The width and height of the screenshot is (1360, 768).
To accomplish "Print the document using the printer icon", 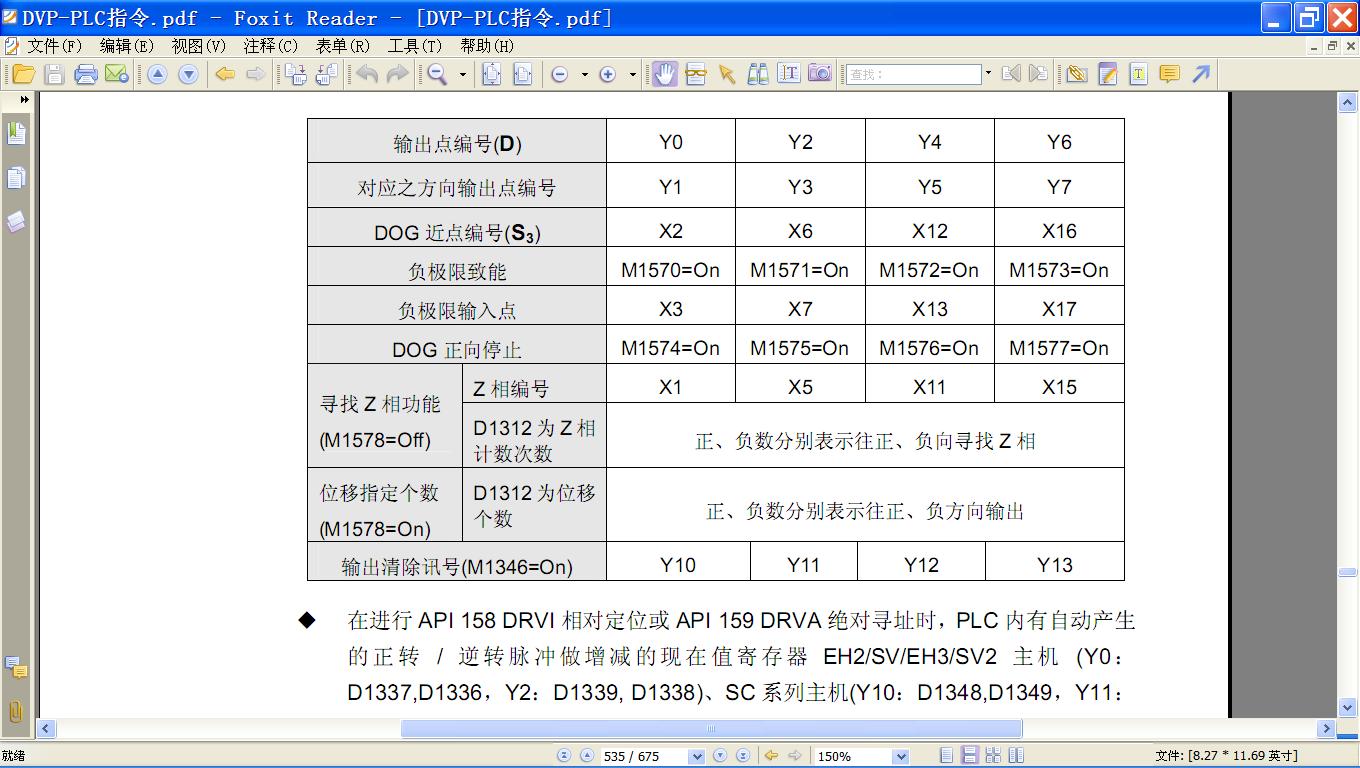I will point(86,74).
